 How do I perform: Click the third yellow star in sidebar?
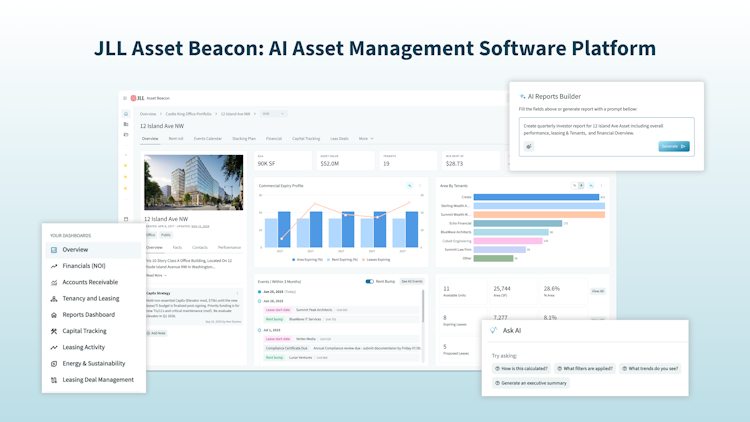(126, 188)
